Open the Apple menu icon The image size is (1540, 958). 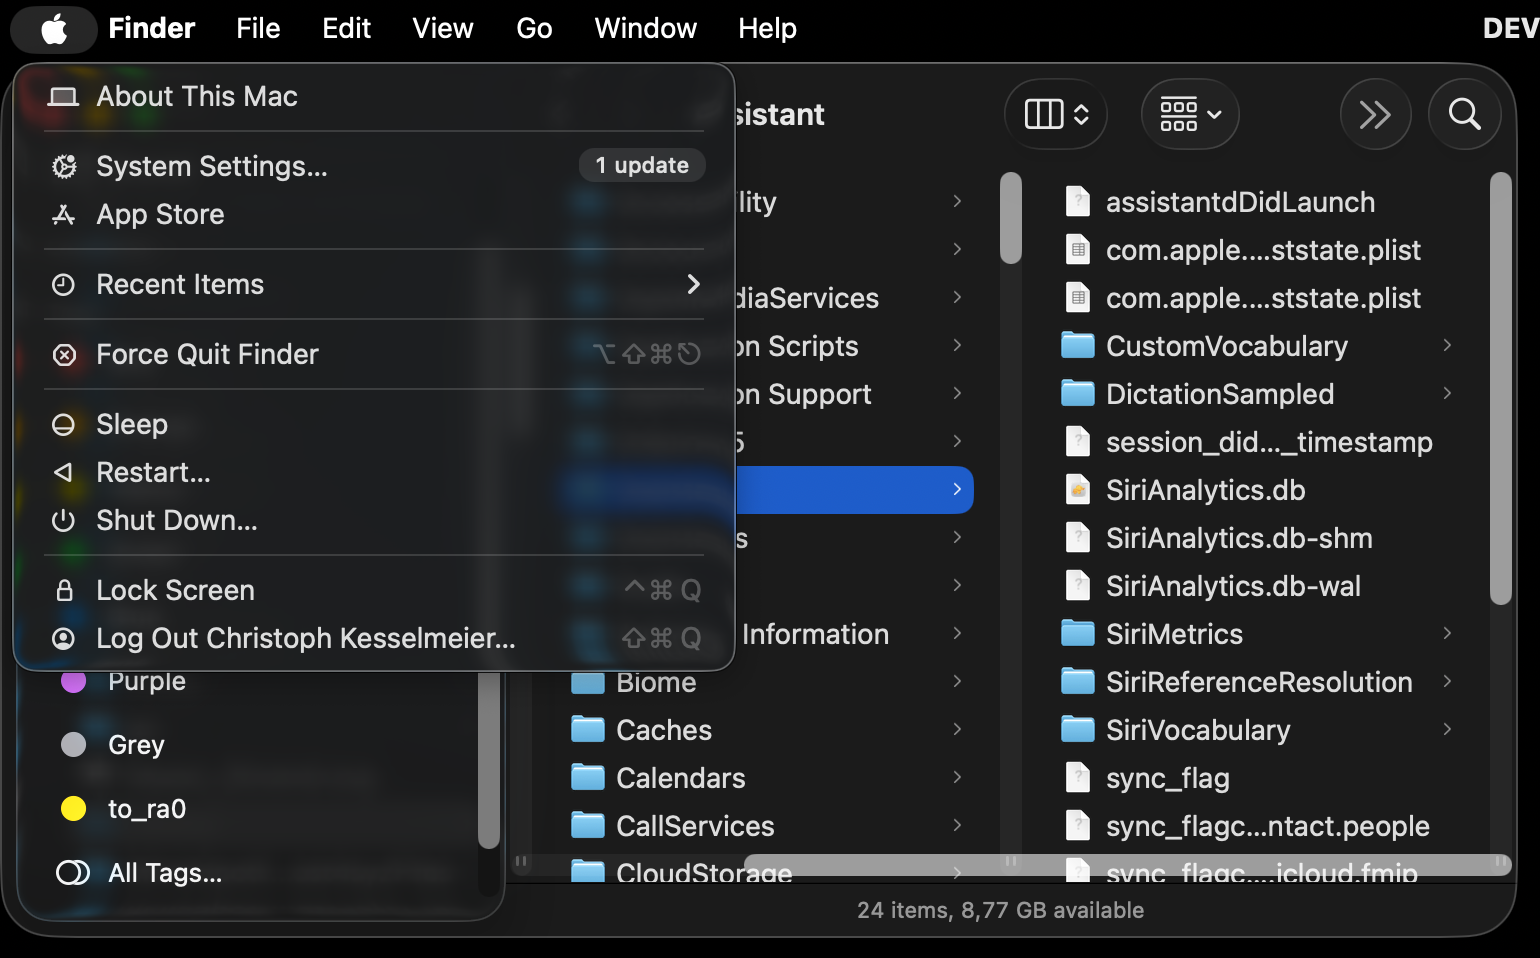point(54,29)
